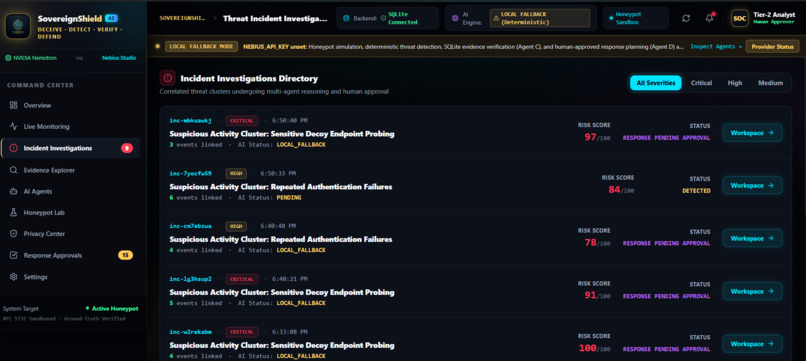Open Workspace for inc-mbkuawkj
806x361 pixels.
pyautogui.click(x=753, y=133)
